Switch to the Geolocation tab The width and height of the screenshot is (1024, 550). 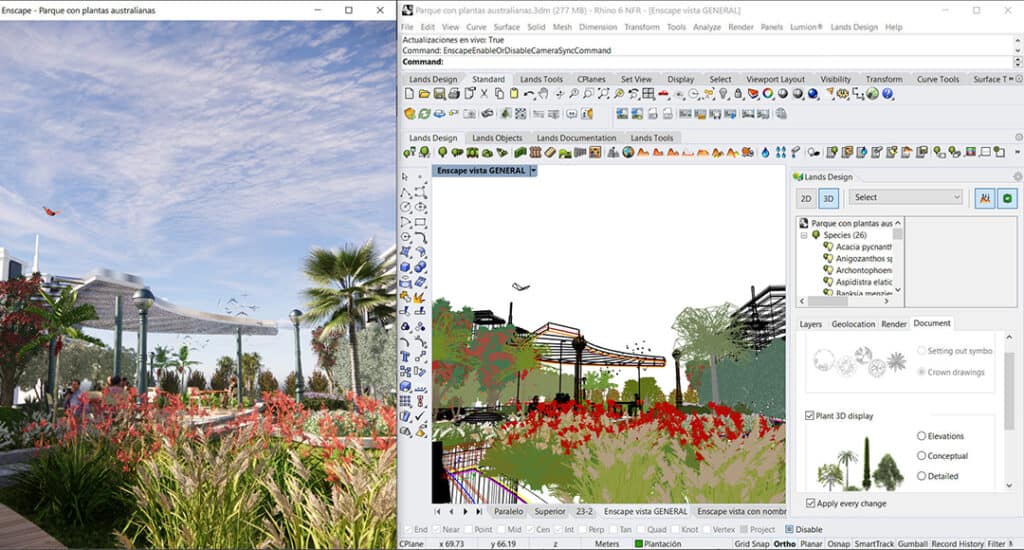[x=852, y=324]
